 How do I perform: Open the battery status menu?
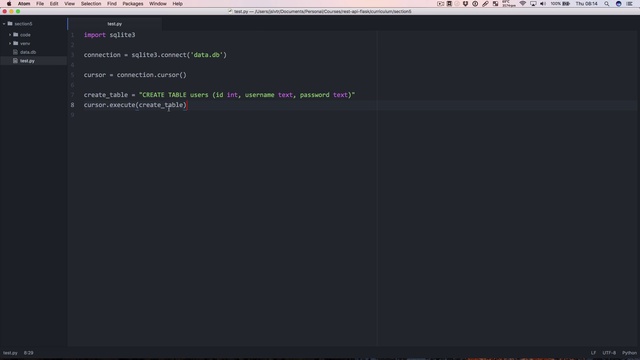[560, 4]
